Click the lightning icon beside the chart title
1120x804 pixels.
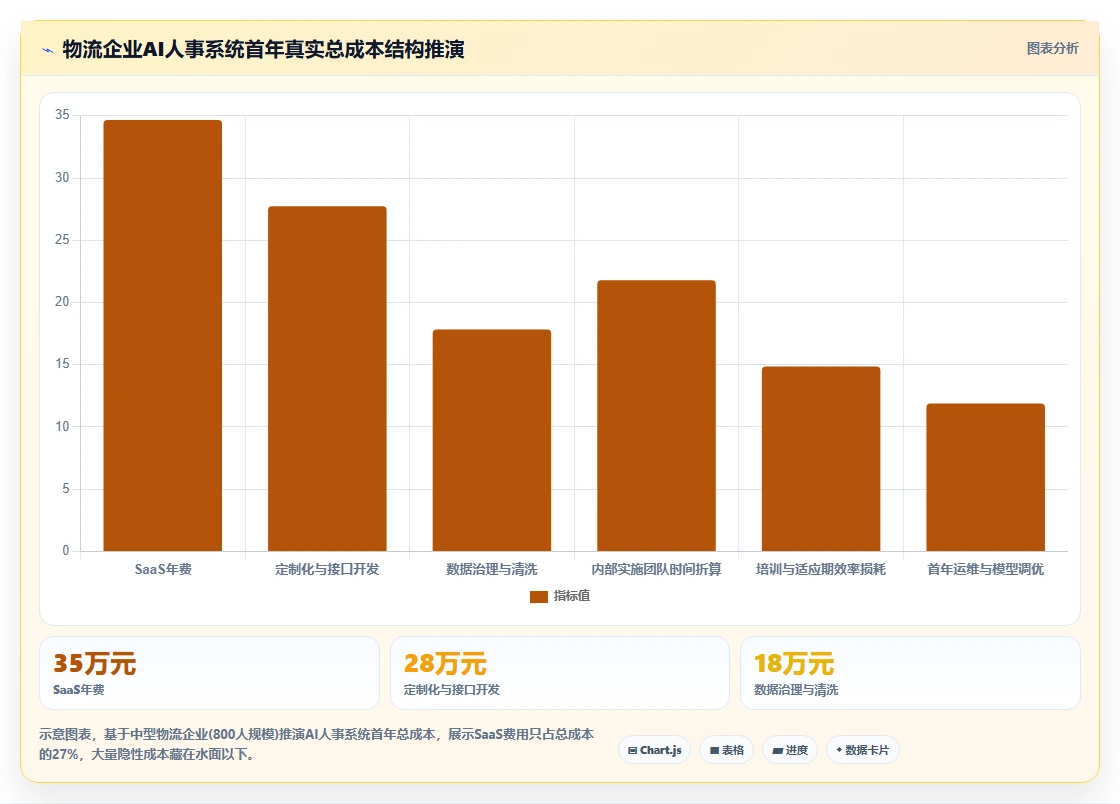point(48,50)
